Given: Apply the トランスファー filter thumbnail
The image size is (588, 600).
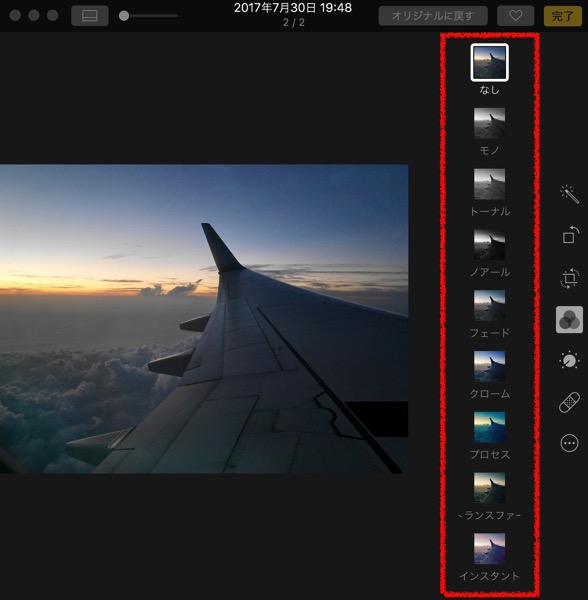Looking at the screenshot, I should coord(489,488).
